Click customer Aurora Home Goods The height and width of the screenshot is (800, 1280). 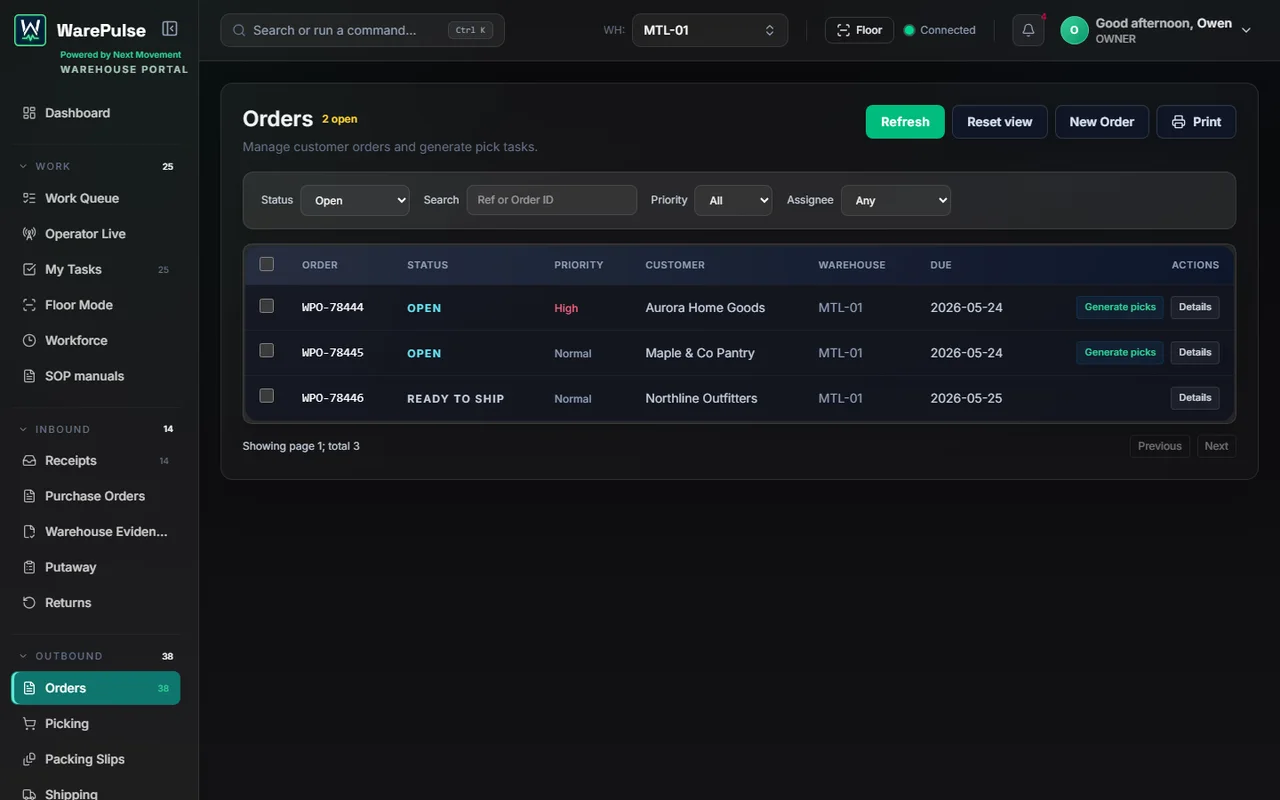[705, 308]
